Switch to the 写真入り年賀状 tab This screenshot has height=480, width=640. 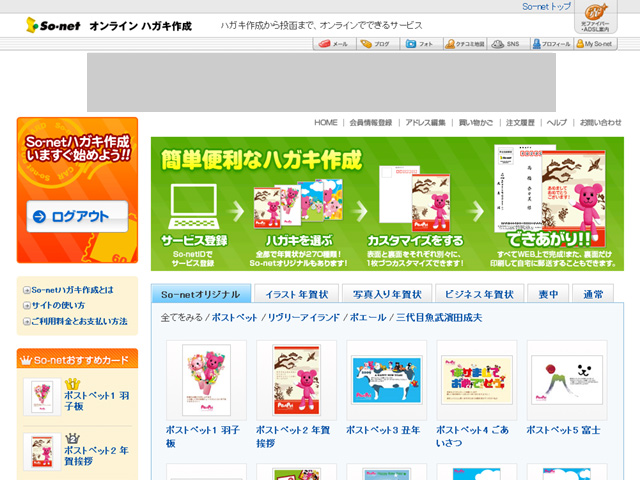(387, 294)
